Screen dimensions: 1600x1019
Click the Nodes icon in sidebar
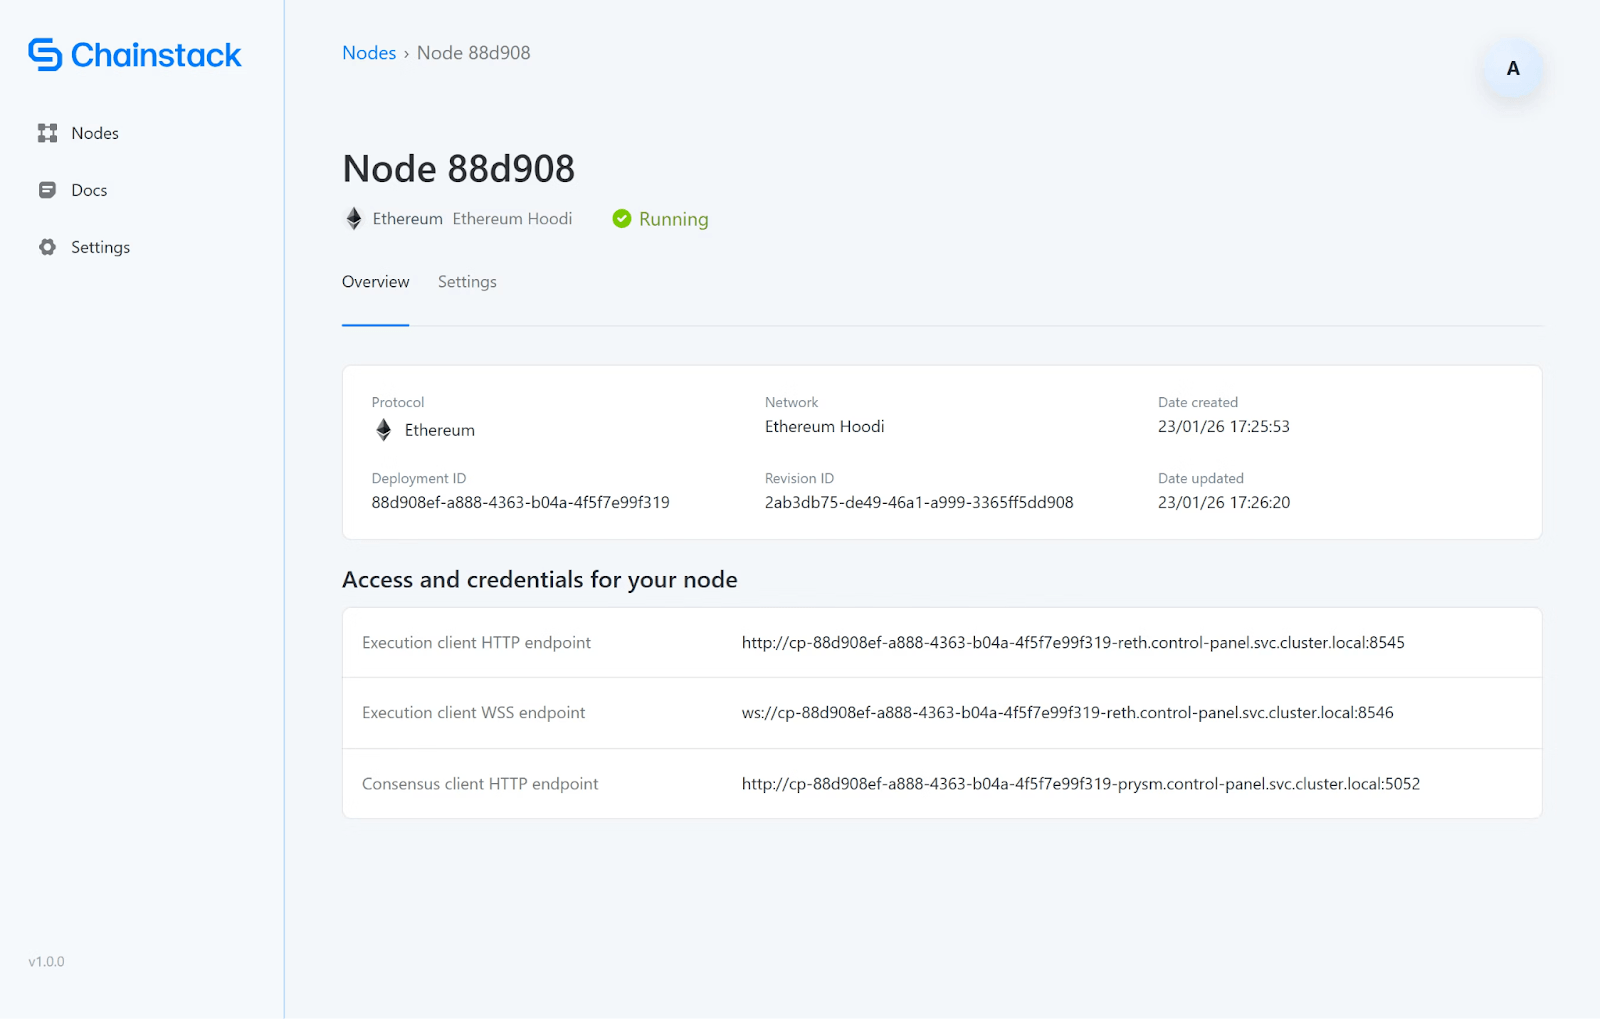[x=47, y=133]
